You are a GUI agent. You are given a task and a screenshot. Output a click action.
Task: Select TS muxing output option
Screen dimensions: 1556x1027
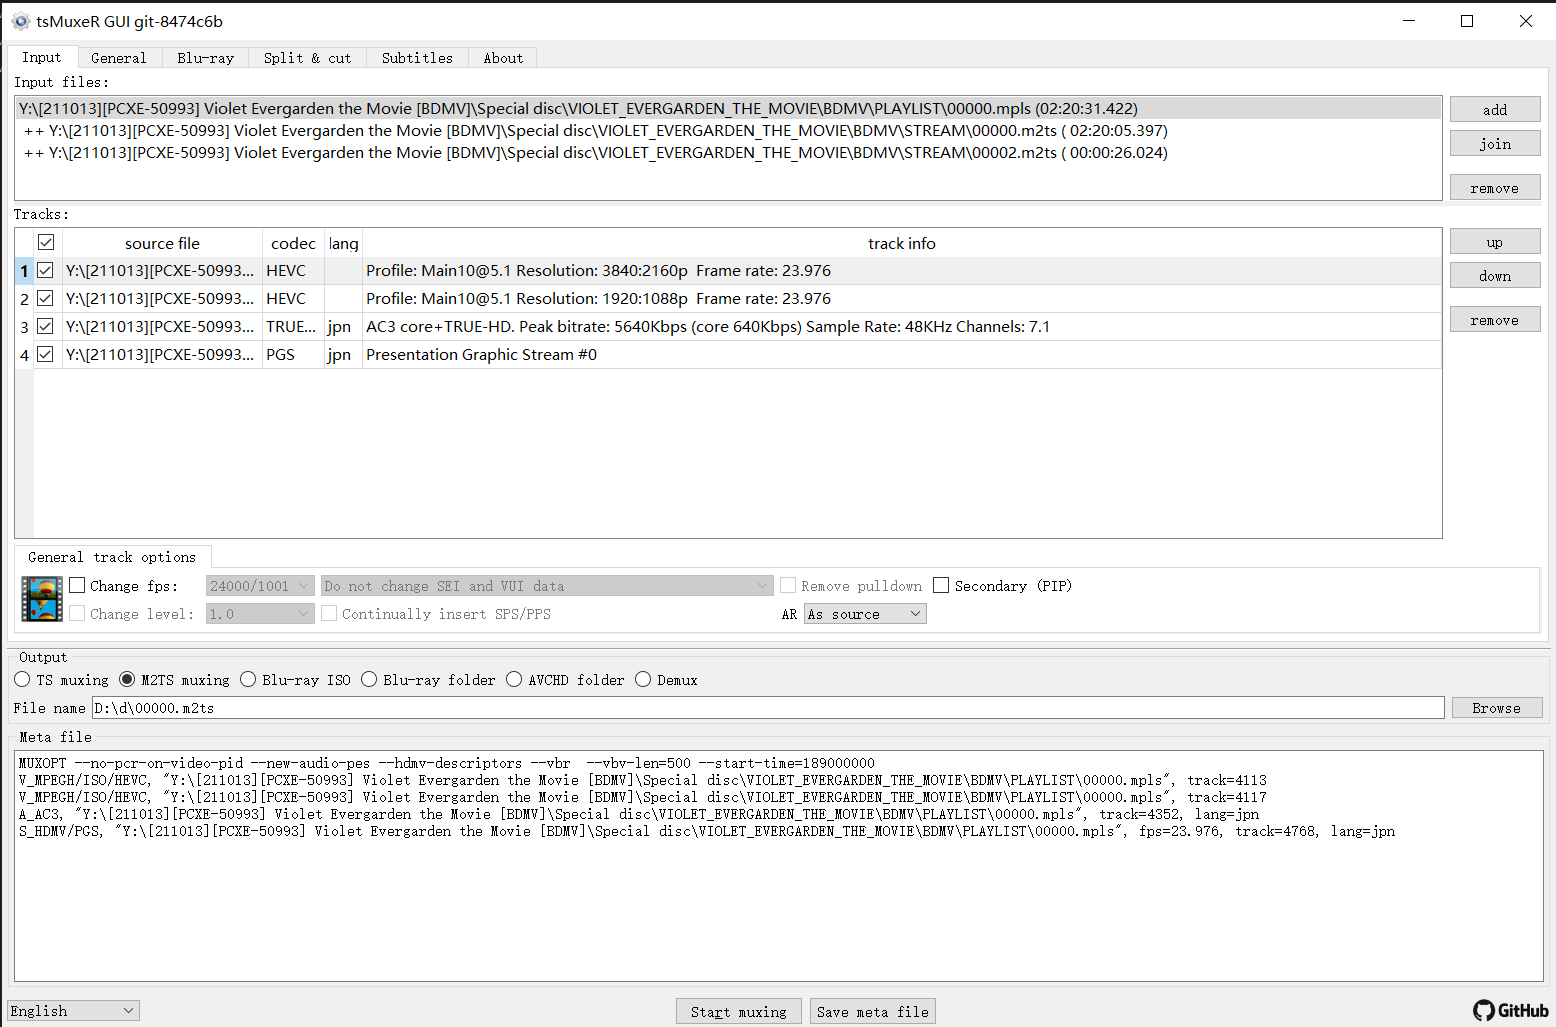pyautogui.click(x=22, y=679)
